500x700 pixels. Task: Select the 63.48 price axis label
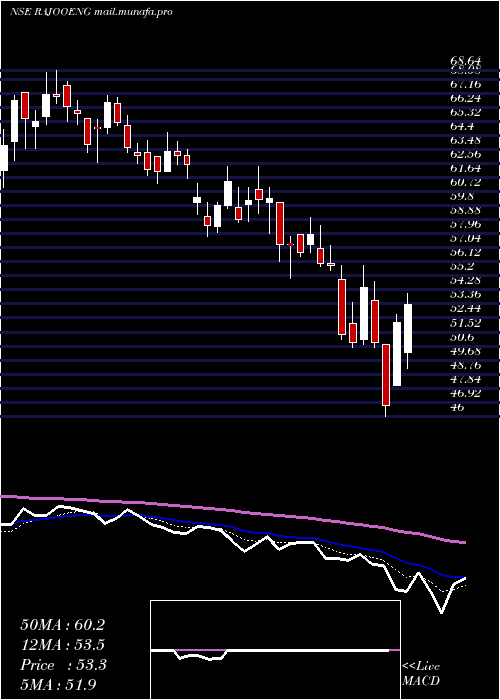tap(466, 140)
